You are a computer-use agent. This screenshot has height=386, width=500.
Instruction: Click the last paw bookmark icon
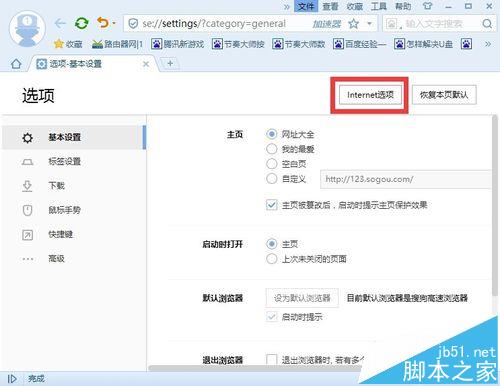(466, 44)
